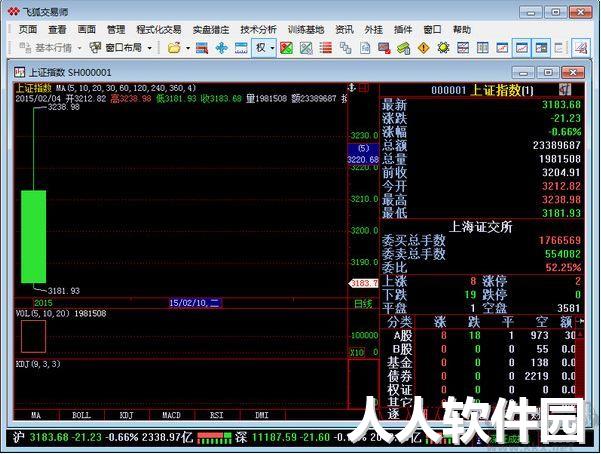Open the 管理 menu
Image resolution: width=601 pixels, height=454 pixels.
tap(116, 30)
